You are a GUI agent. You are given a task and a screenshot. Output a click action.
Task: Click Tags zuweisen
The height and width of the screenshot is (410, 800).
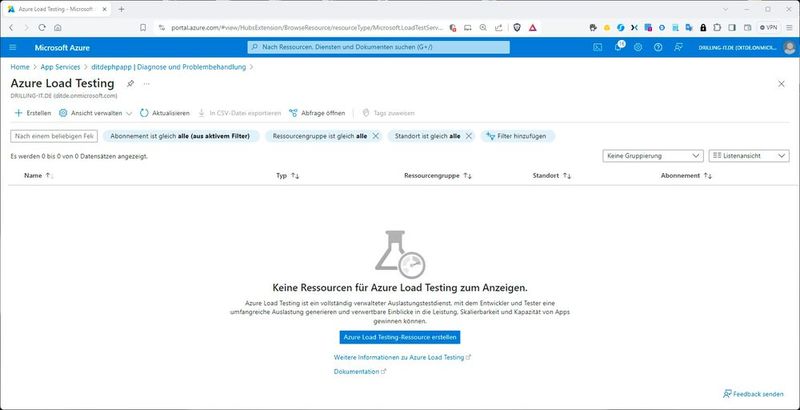pyautogui.click(x=388, y=113)
